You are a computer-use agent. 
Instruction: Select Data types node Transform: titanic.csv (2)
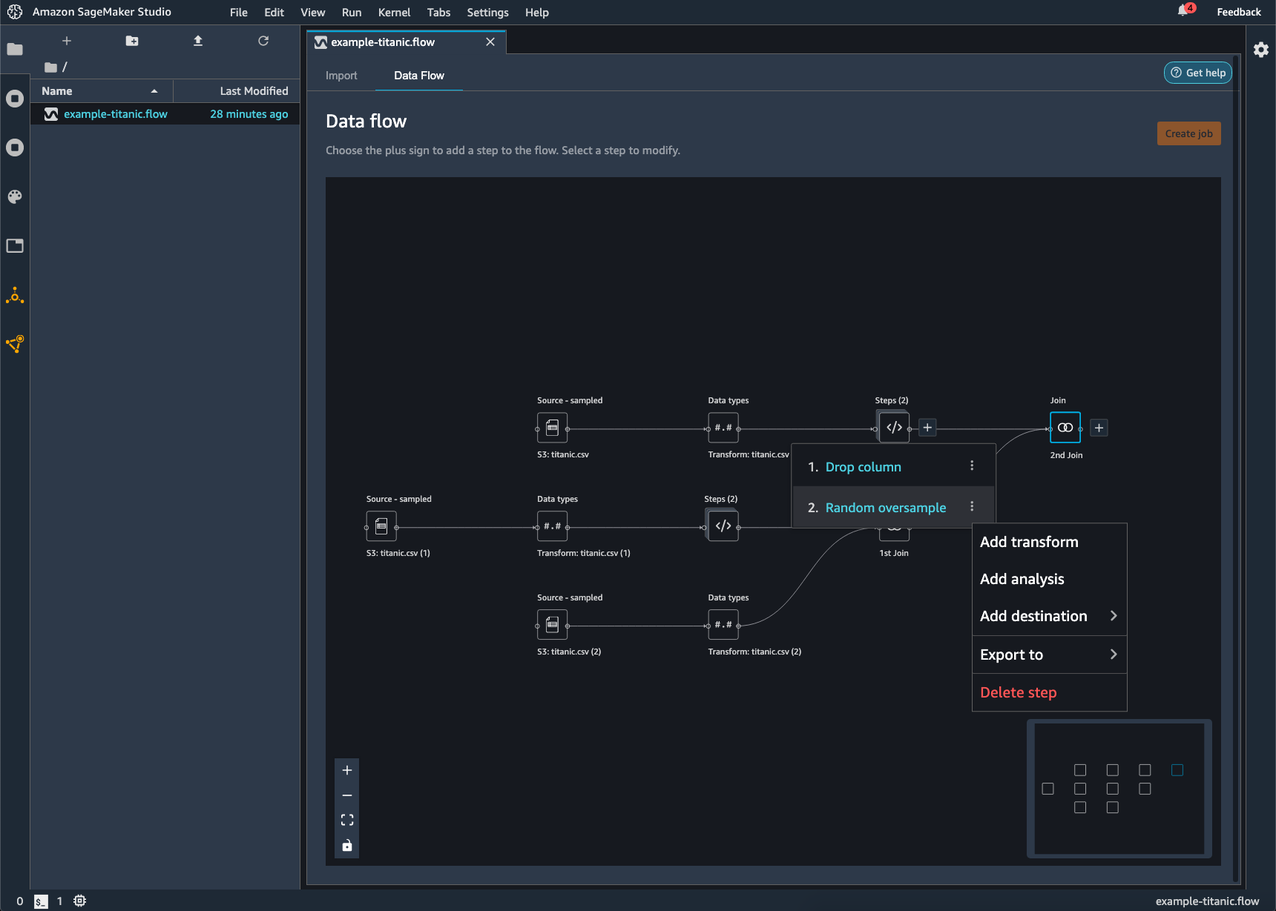[723, 624]
